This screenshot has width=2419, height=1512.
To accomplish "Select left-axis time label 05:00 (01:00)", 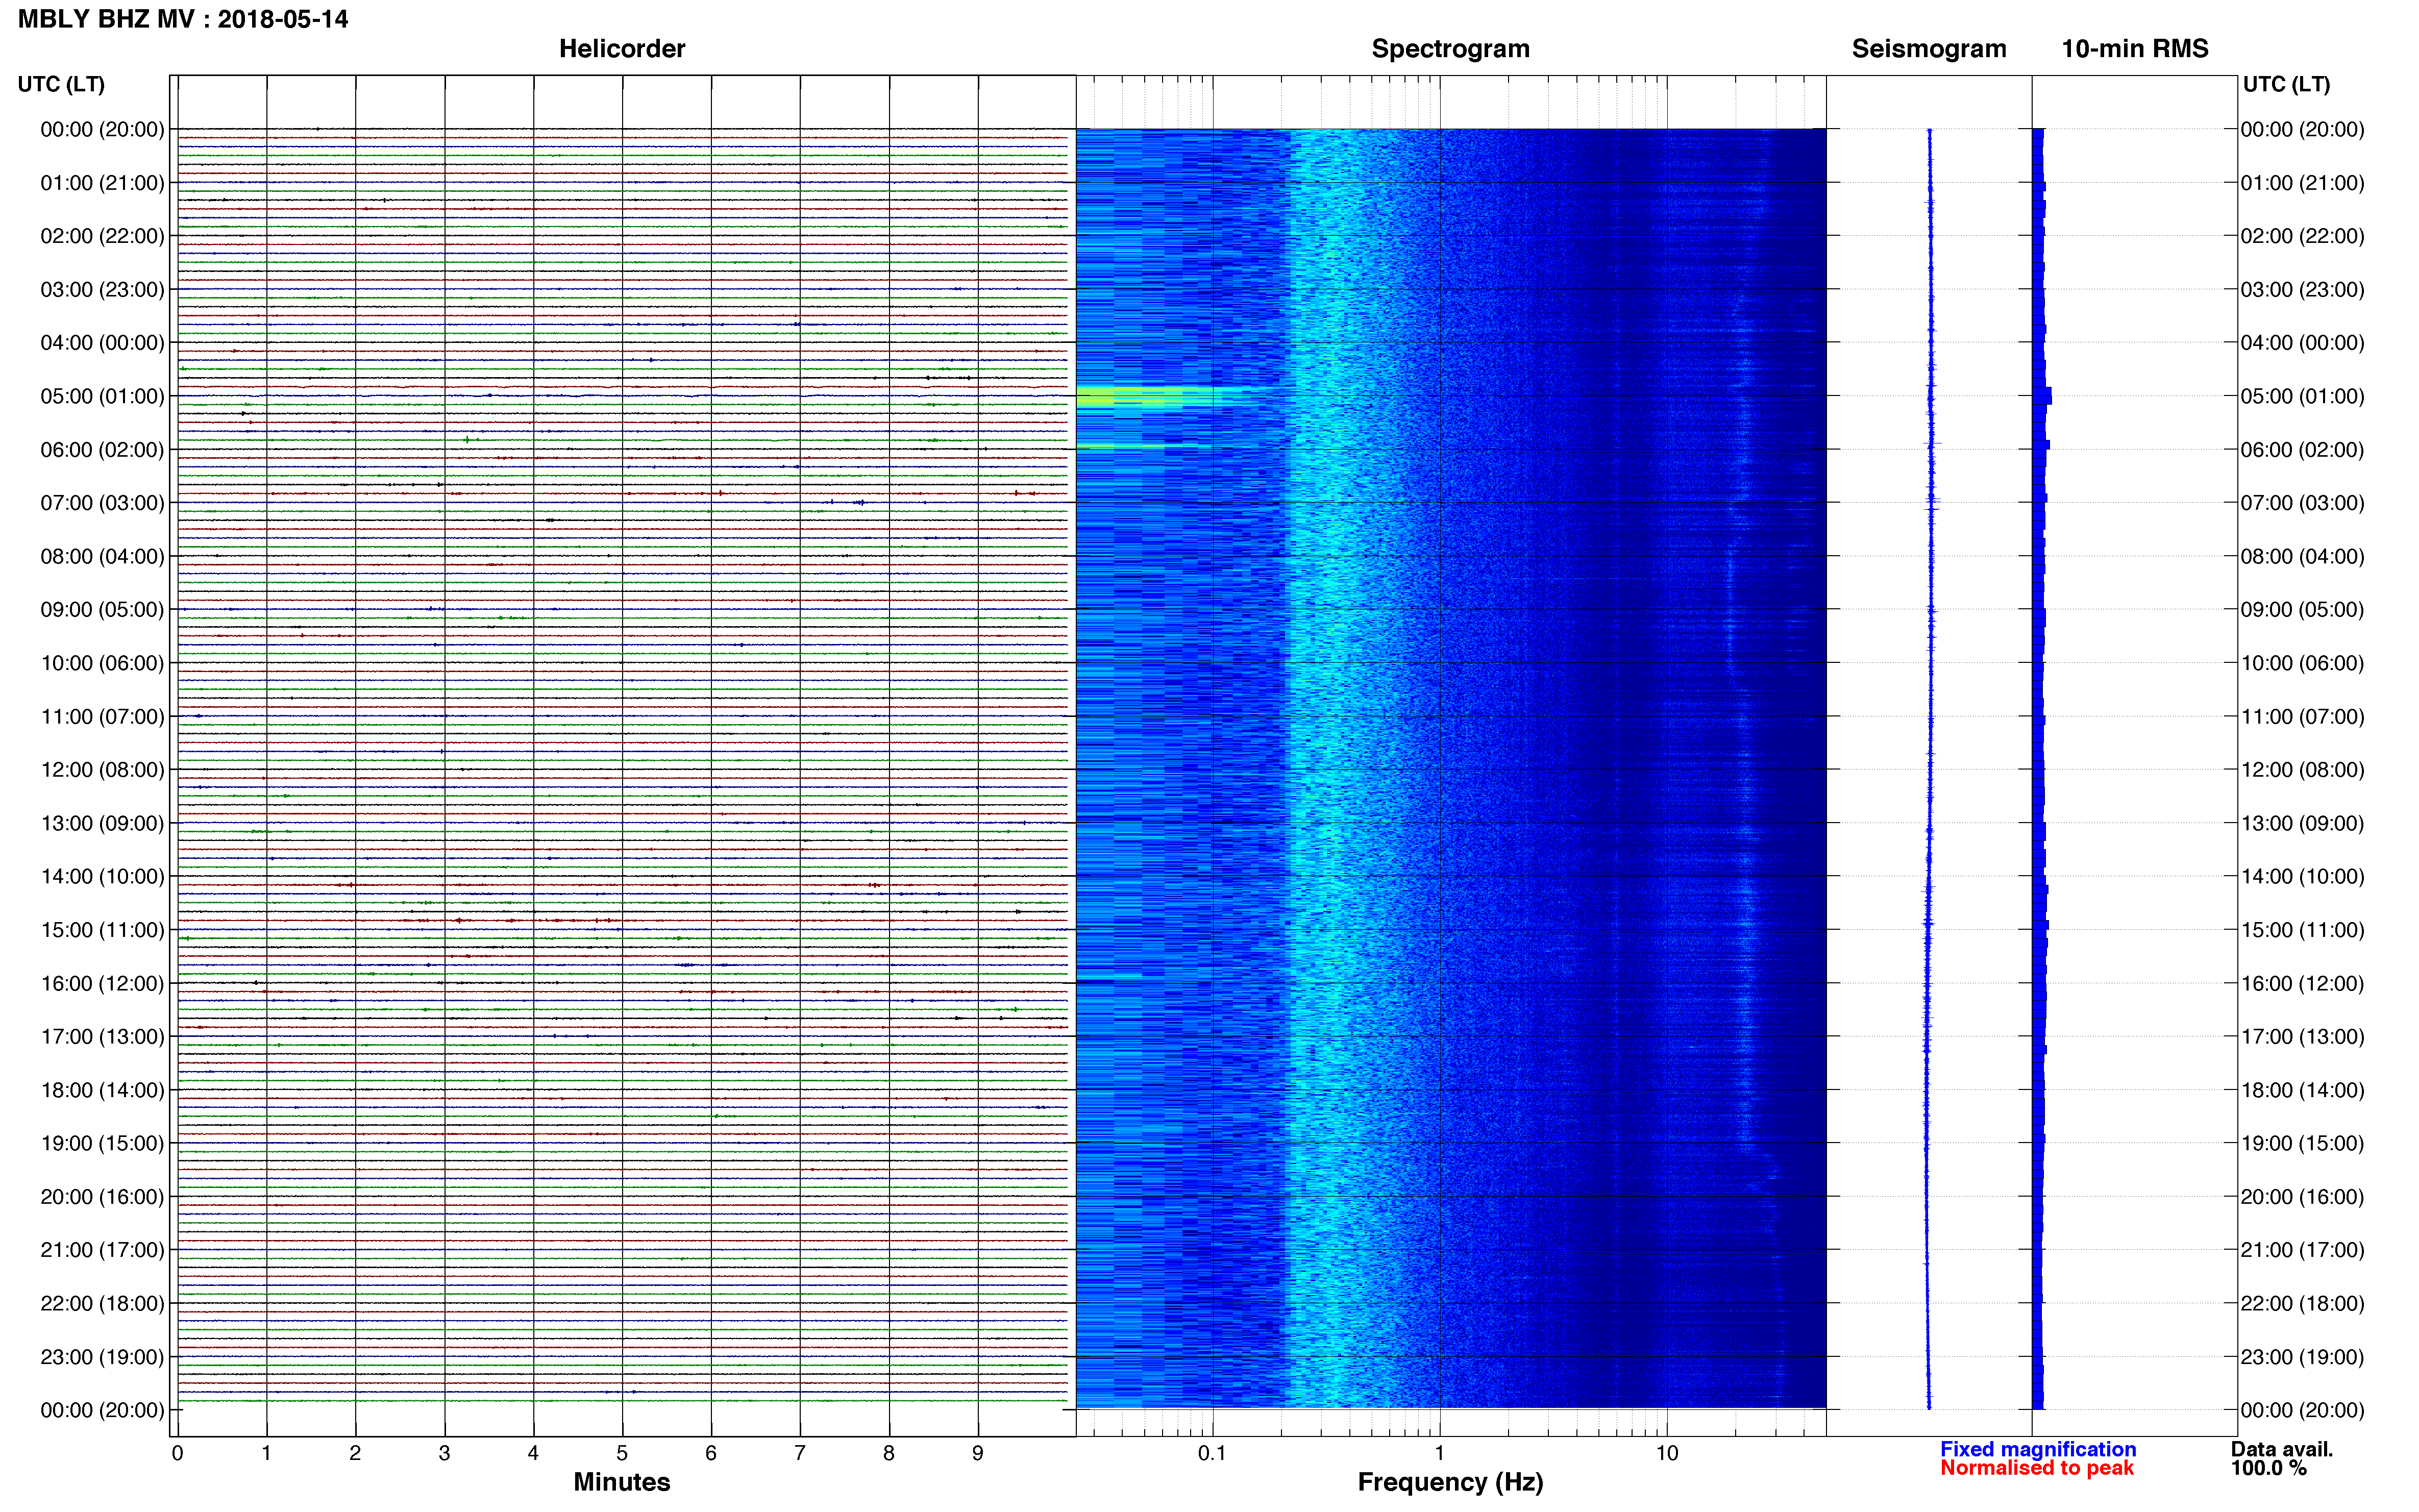I will (x=102, y=396).
